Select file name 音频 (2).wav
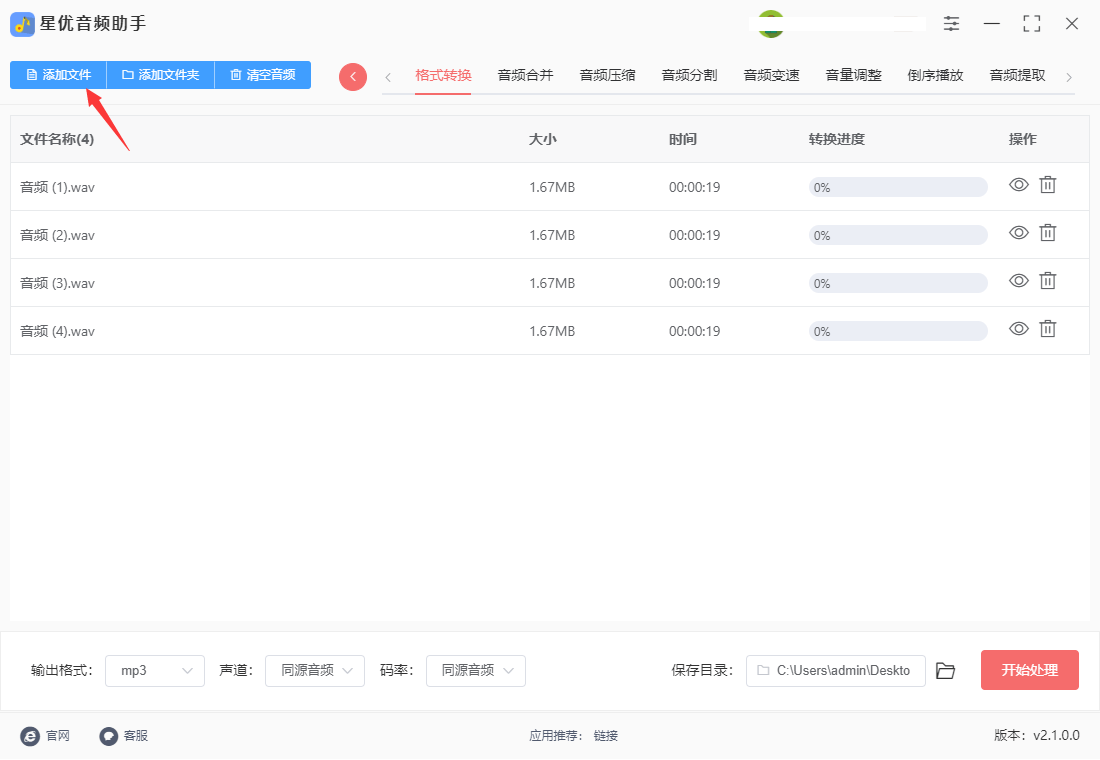 pos(58,235)
